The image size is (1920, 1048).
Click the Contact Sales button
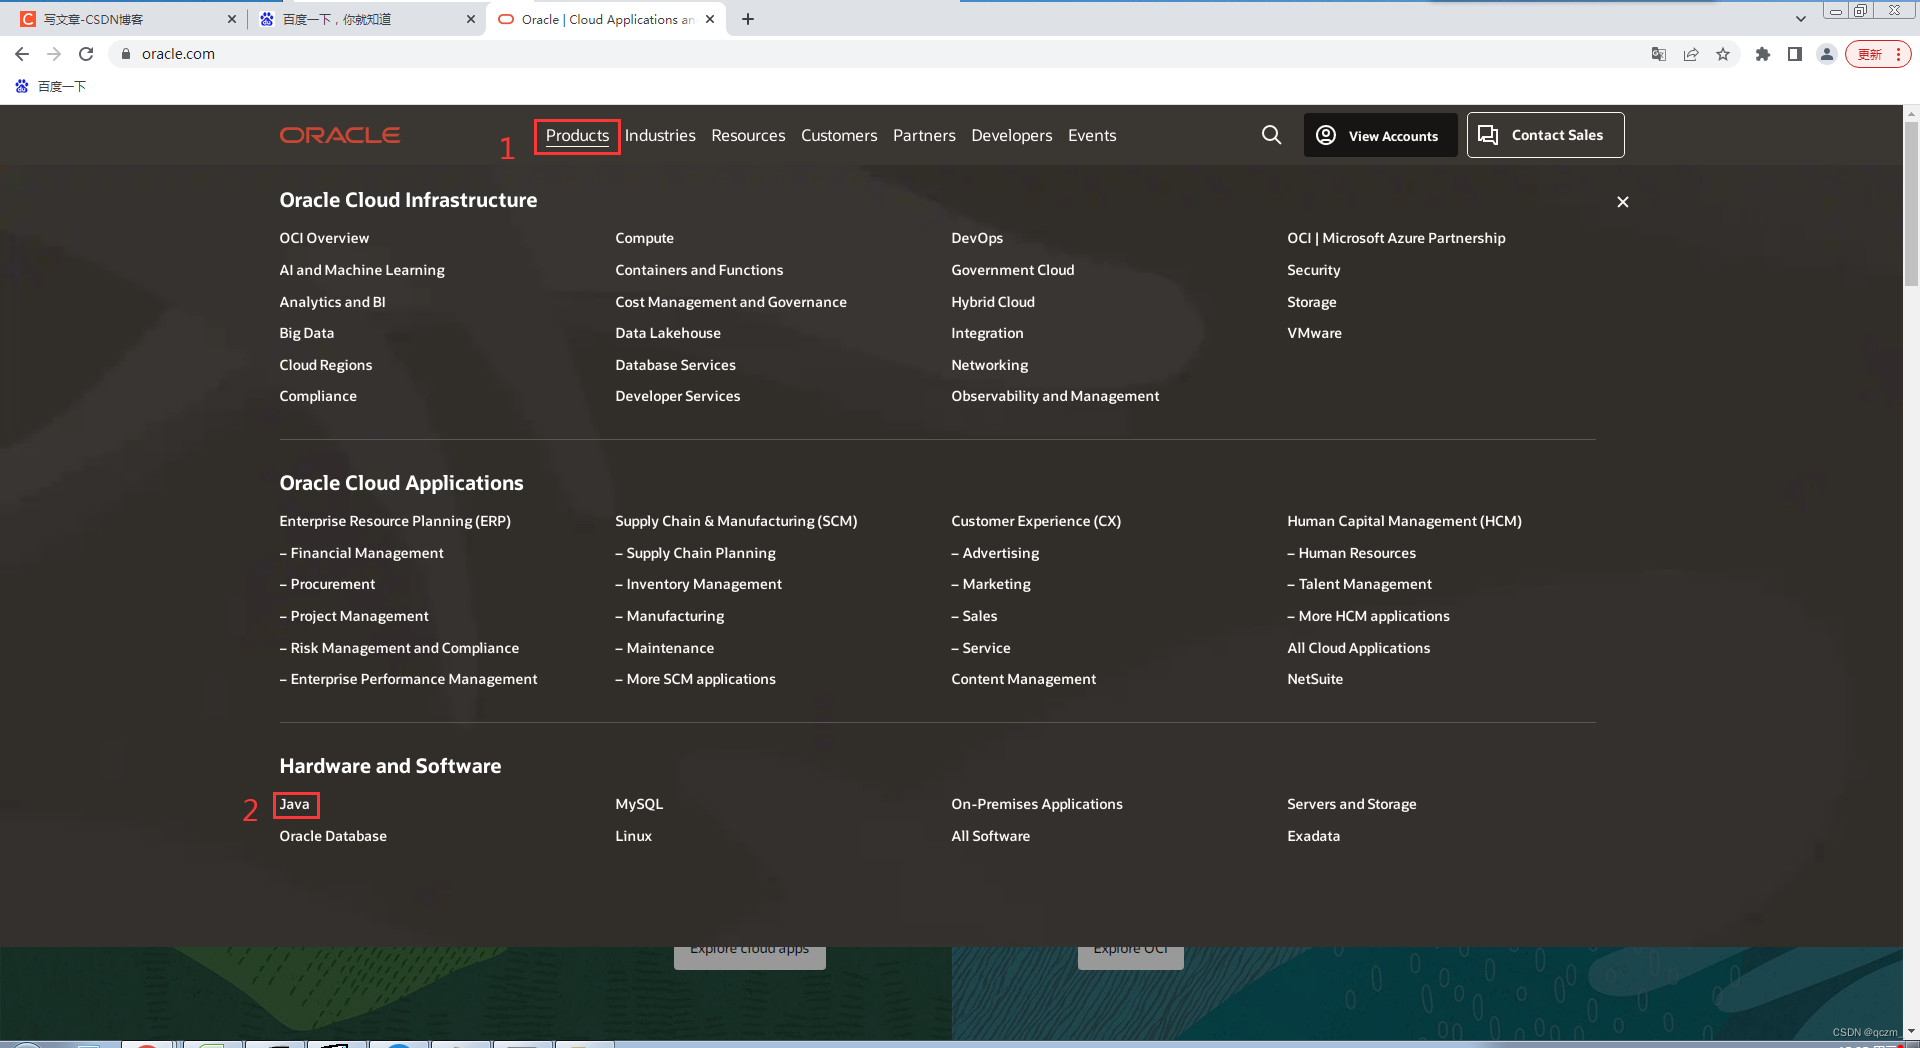click(x=1545, y=135)
